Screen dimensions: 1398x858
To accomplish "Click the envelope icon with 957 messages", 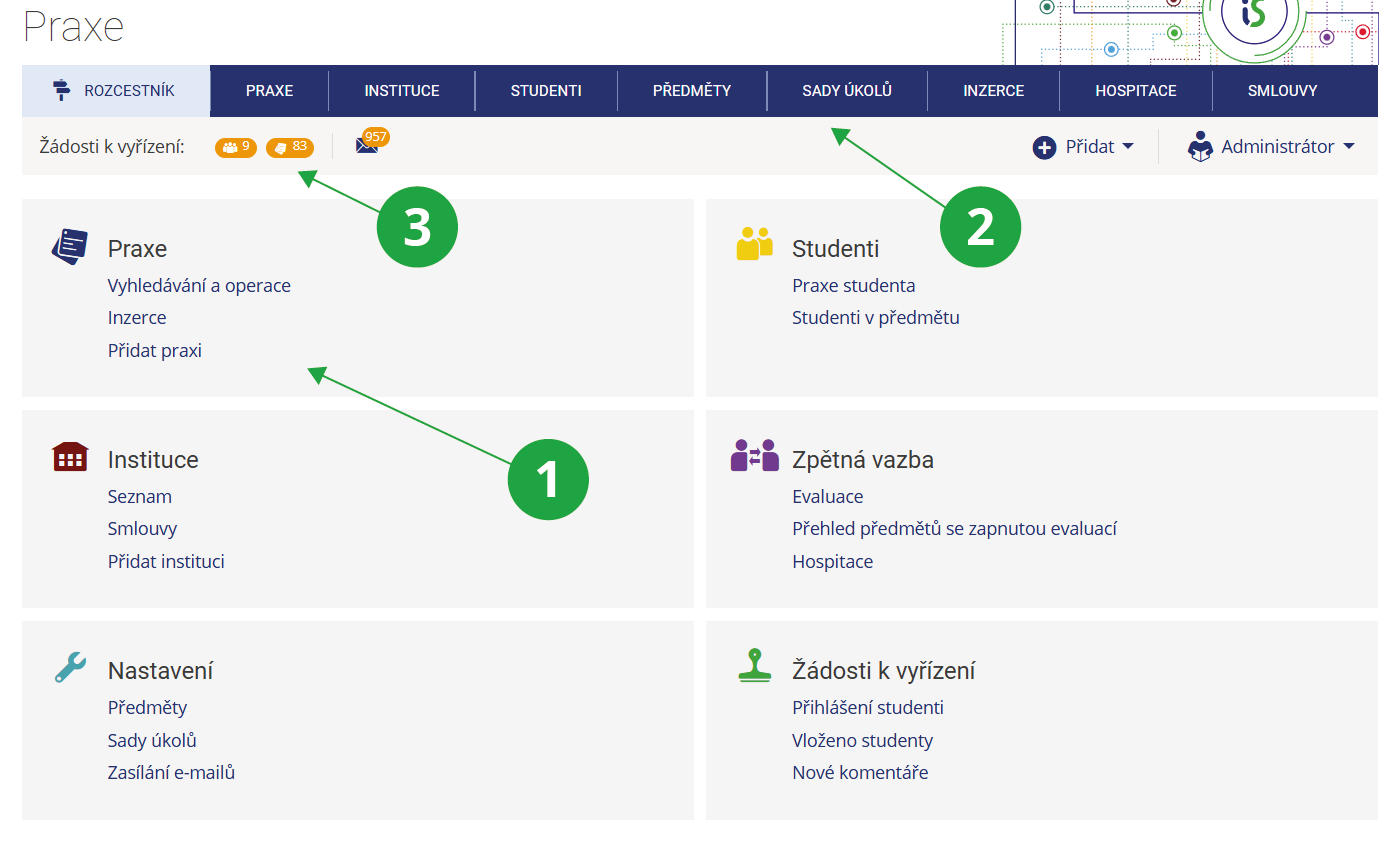I will tap(368, 145).
